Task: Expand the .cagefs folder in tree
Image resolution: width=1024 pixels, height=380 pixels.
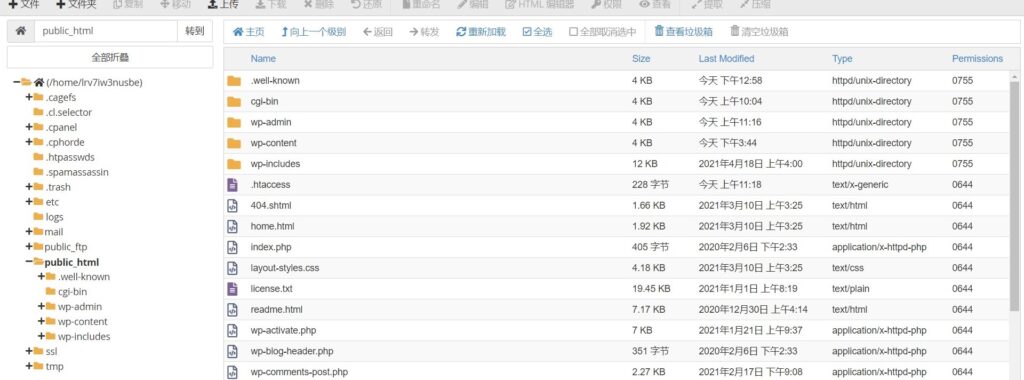Action: click(x=29, y=97)
